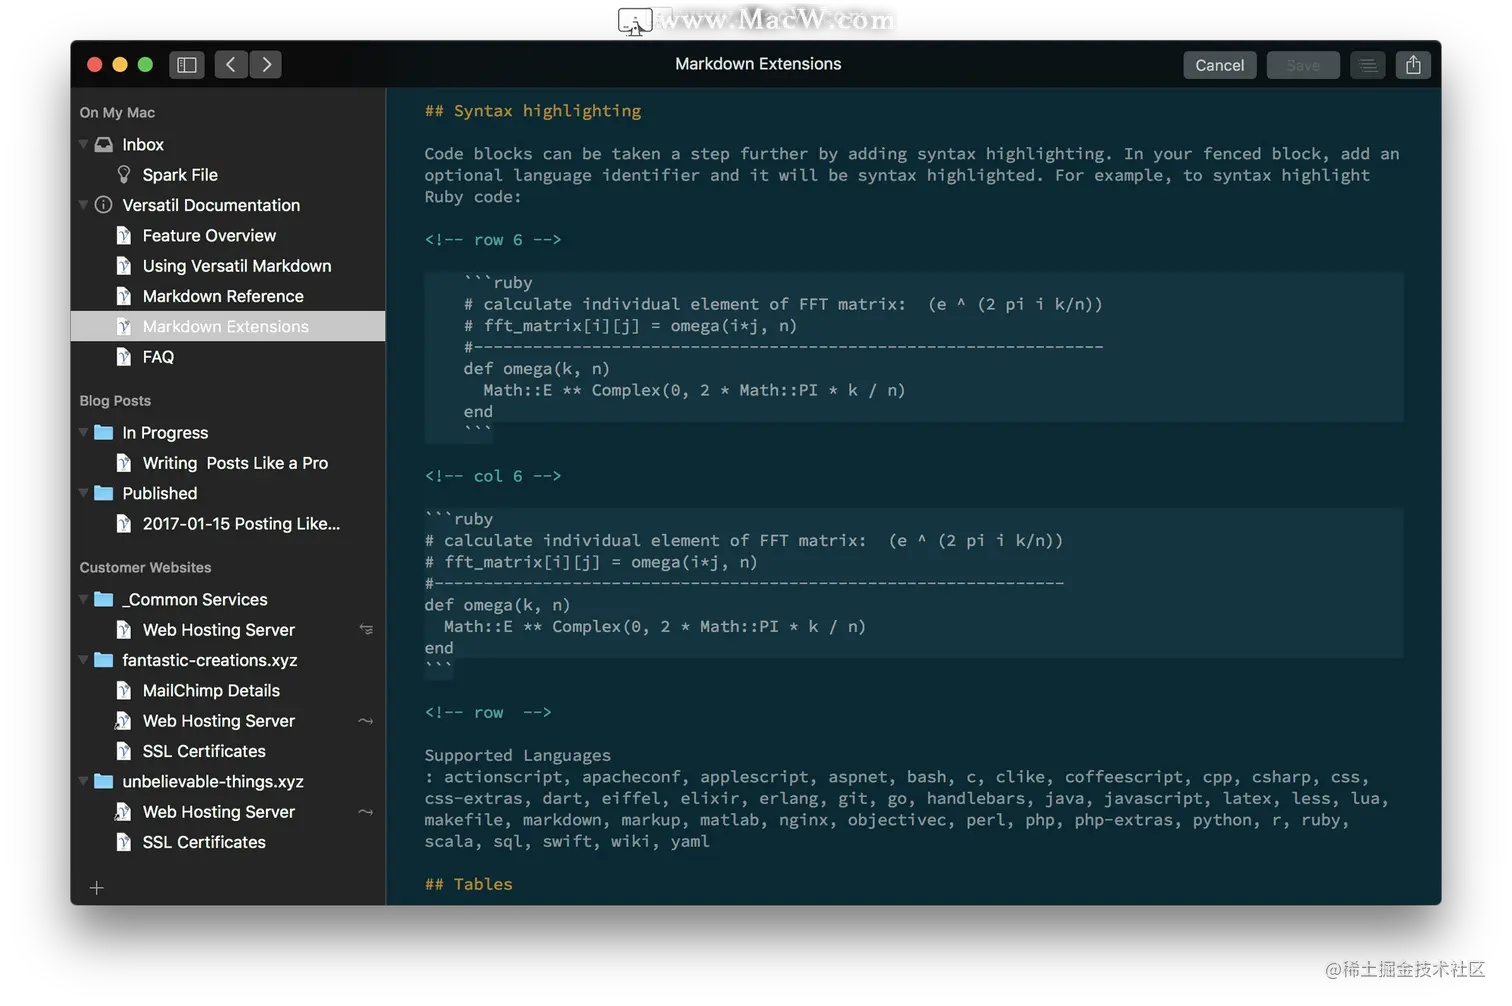This screenshot has width=1512, height=1006.
Task: Collapse the unbelievable-things.xyz folder
Action: click(x=84, y=782)
